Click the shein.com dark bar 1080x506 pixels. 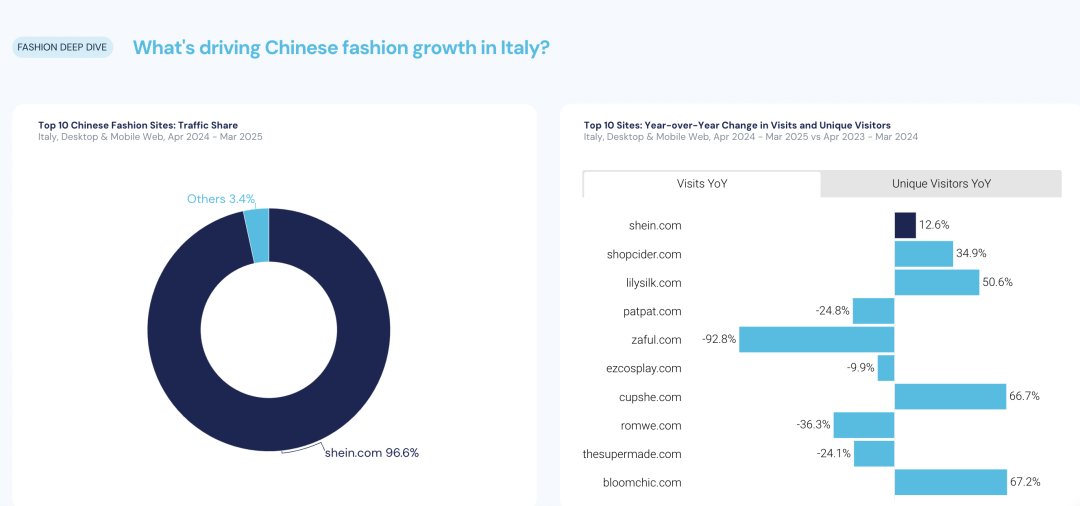coord(905,225)
